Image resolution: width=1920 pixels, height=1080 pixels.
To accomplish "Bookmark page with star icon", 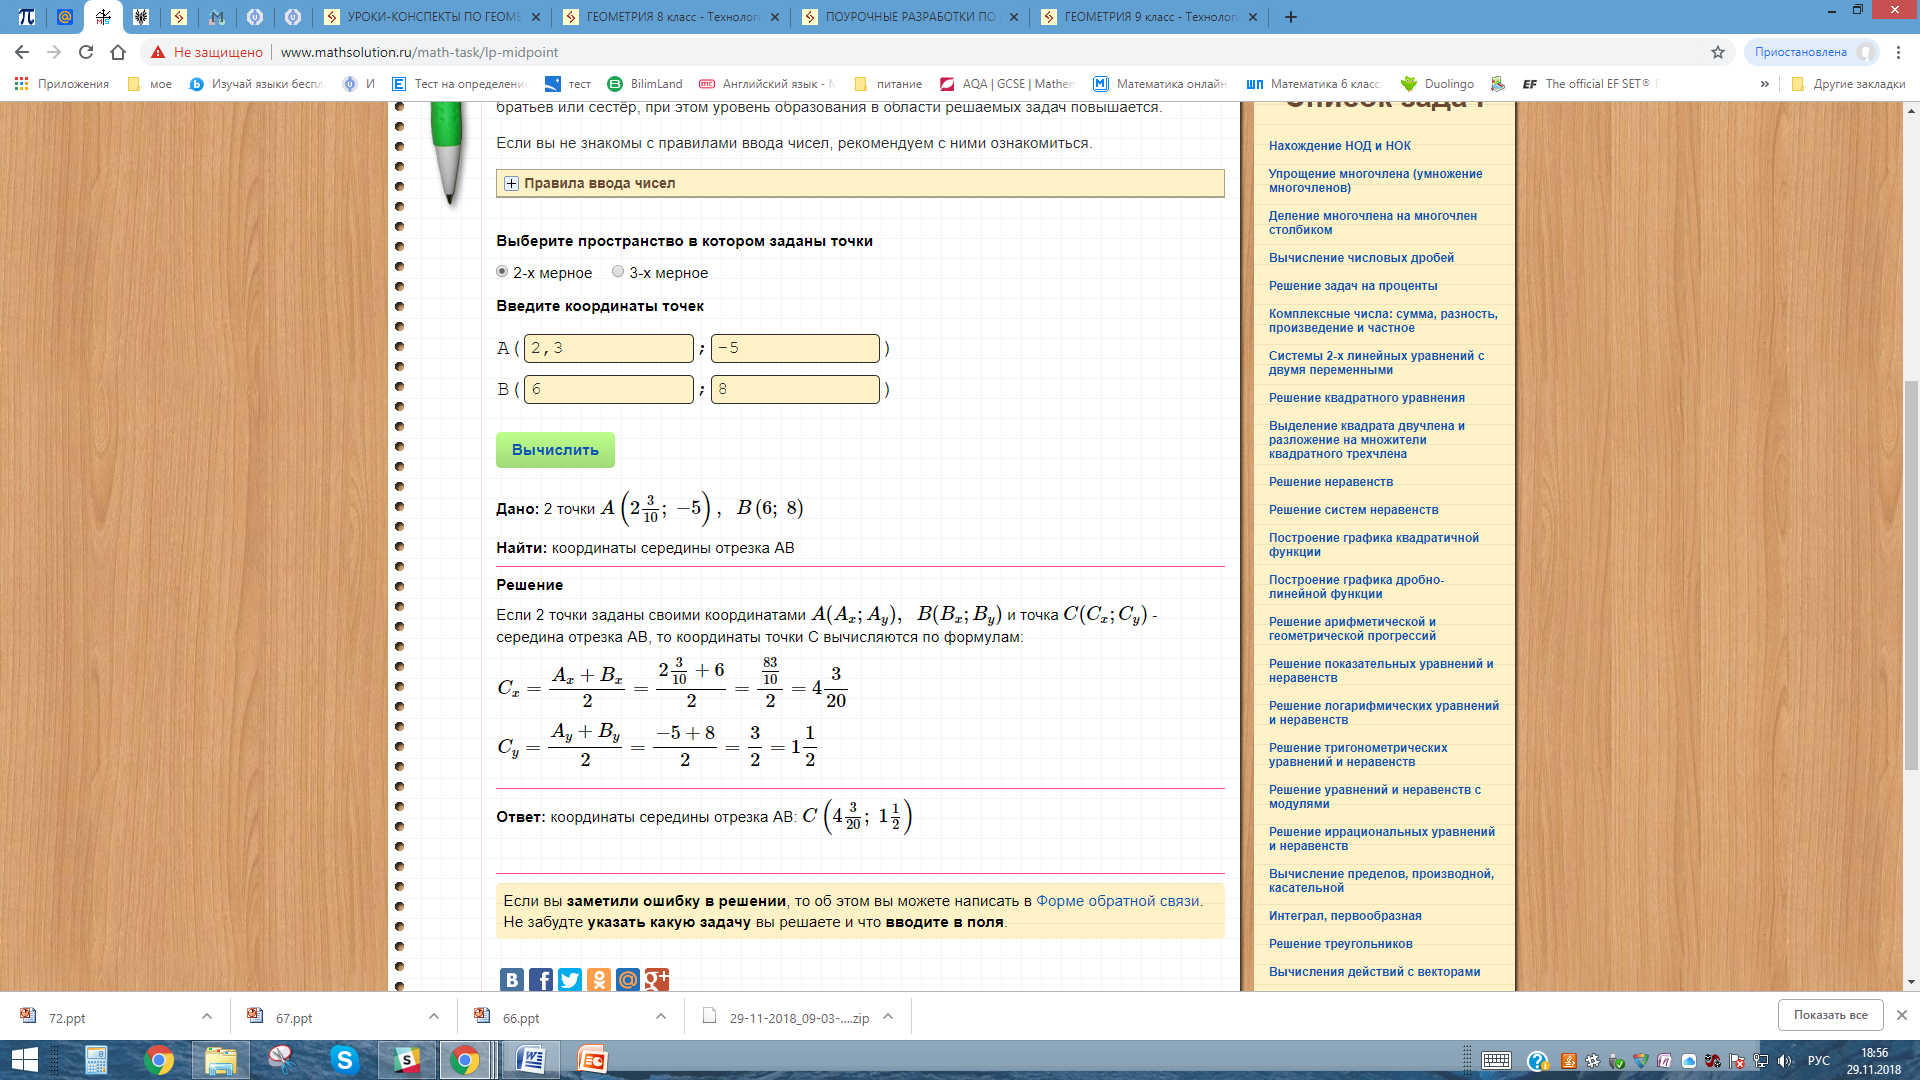I will point(1718,52).
